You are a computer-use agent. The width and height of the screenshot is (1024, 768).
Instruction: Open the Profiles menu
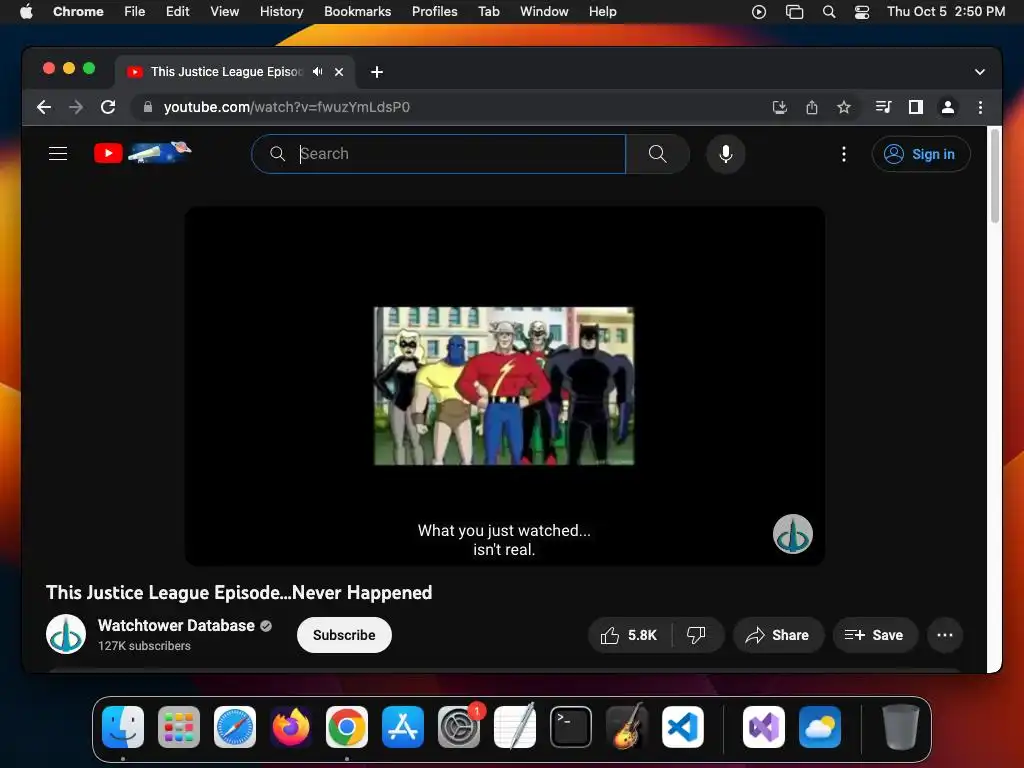(x=434, y=11)
